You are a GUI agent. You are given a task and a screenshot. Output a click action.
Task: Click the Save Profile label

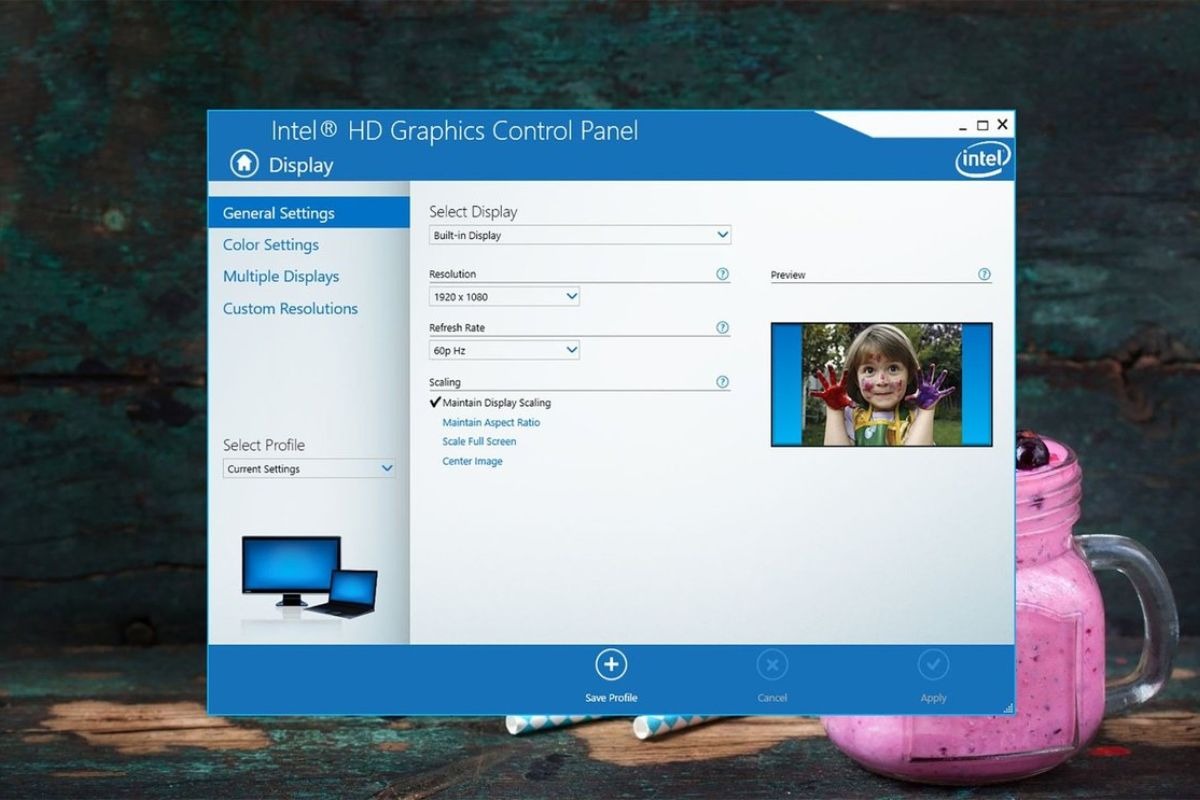(x=611, y=698)
